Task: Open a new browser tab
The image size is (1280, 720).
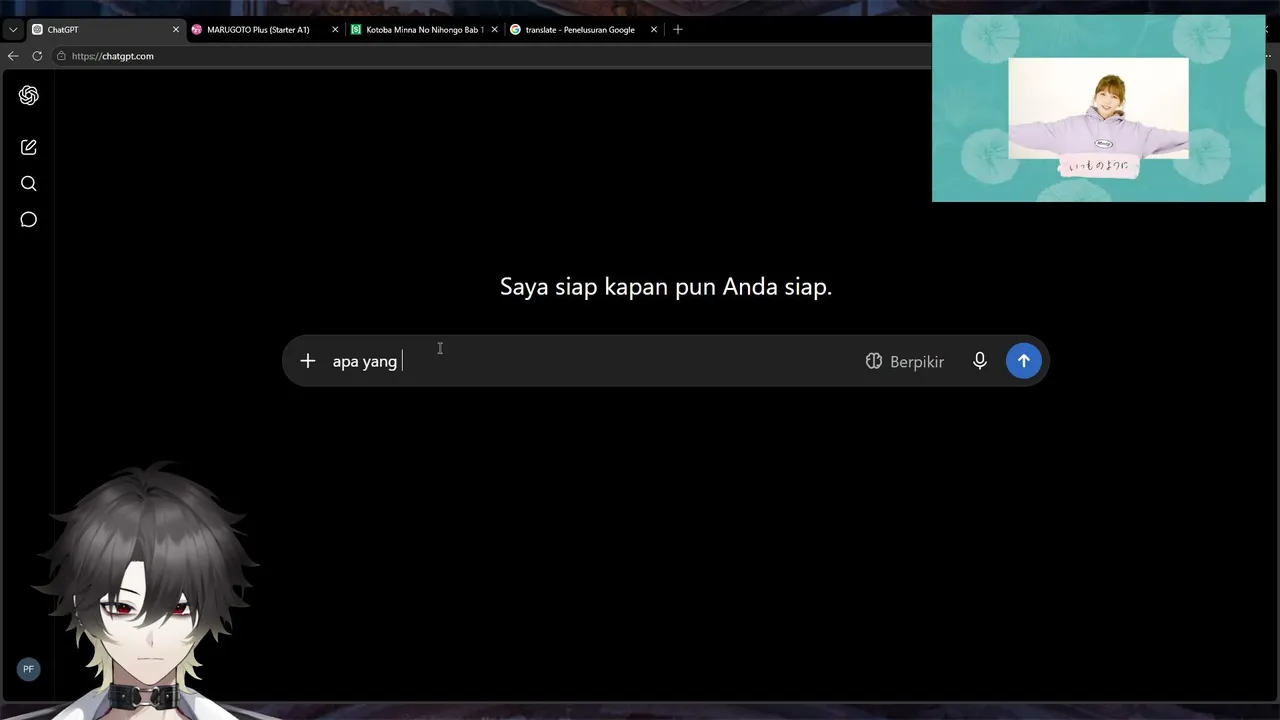Action: (678, 30)
